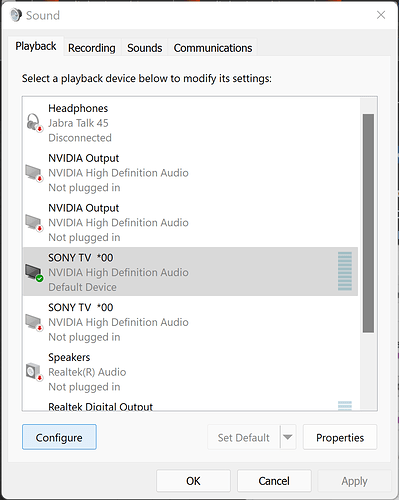Screen dimensions: 399x500
Task: Click the Configure button
Action: [x=59, y=437]
